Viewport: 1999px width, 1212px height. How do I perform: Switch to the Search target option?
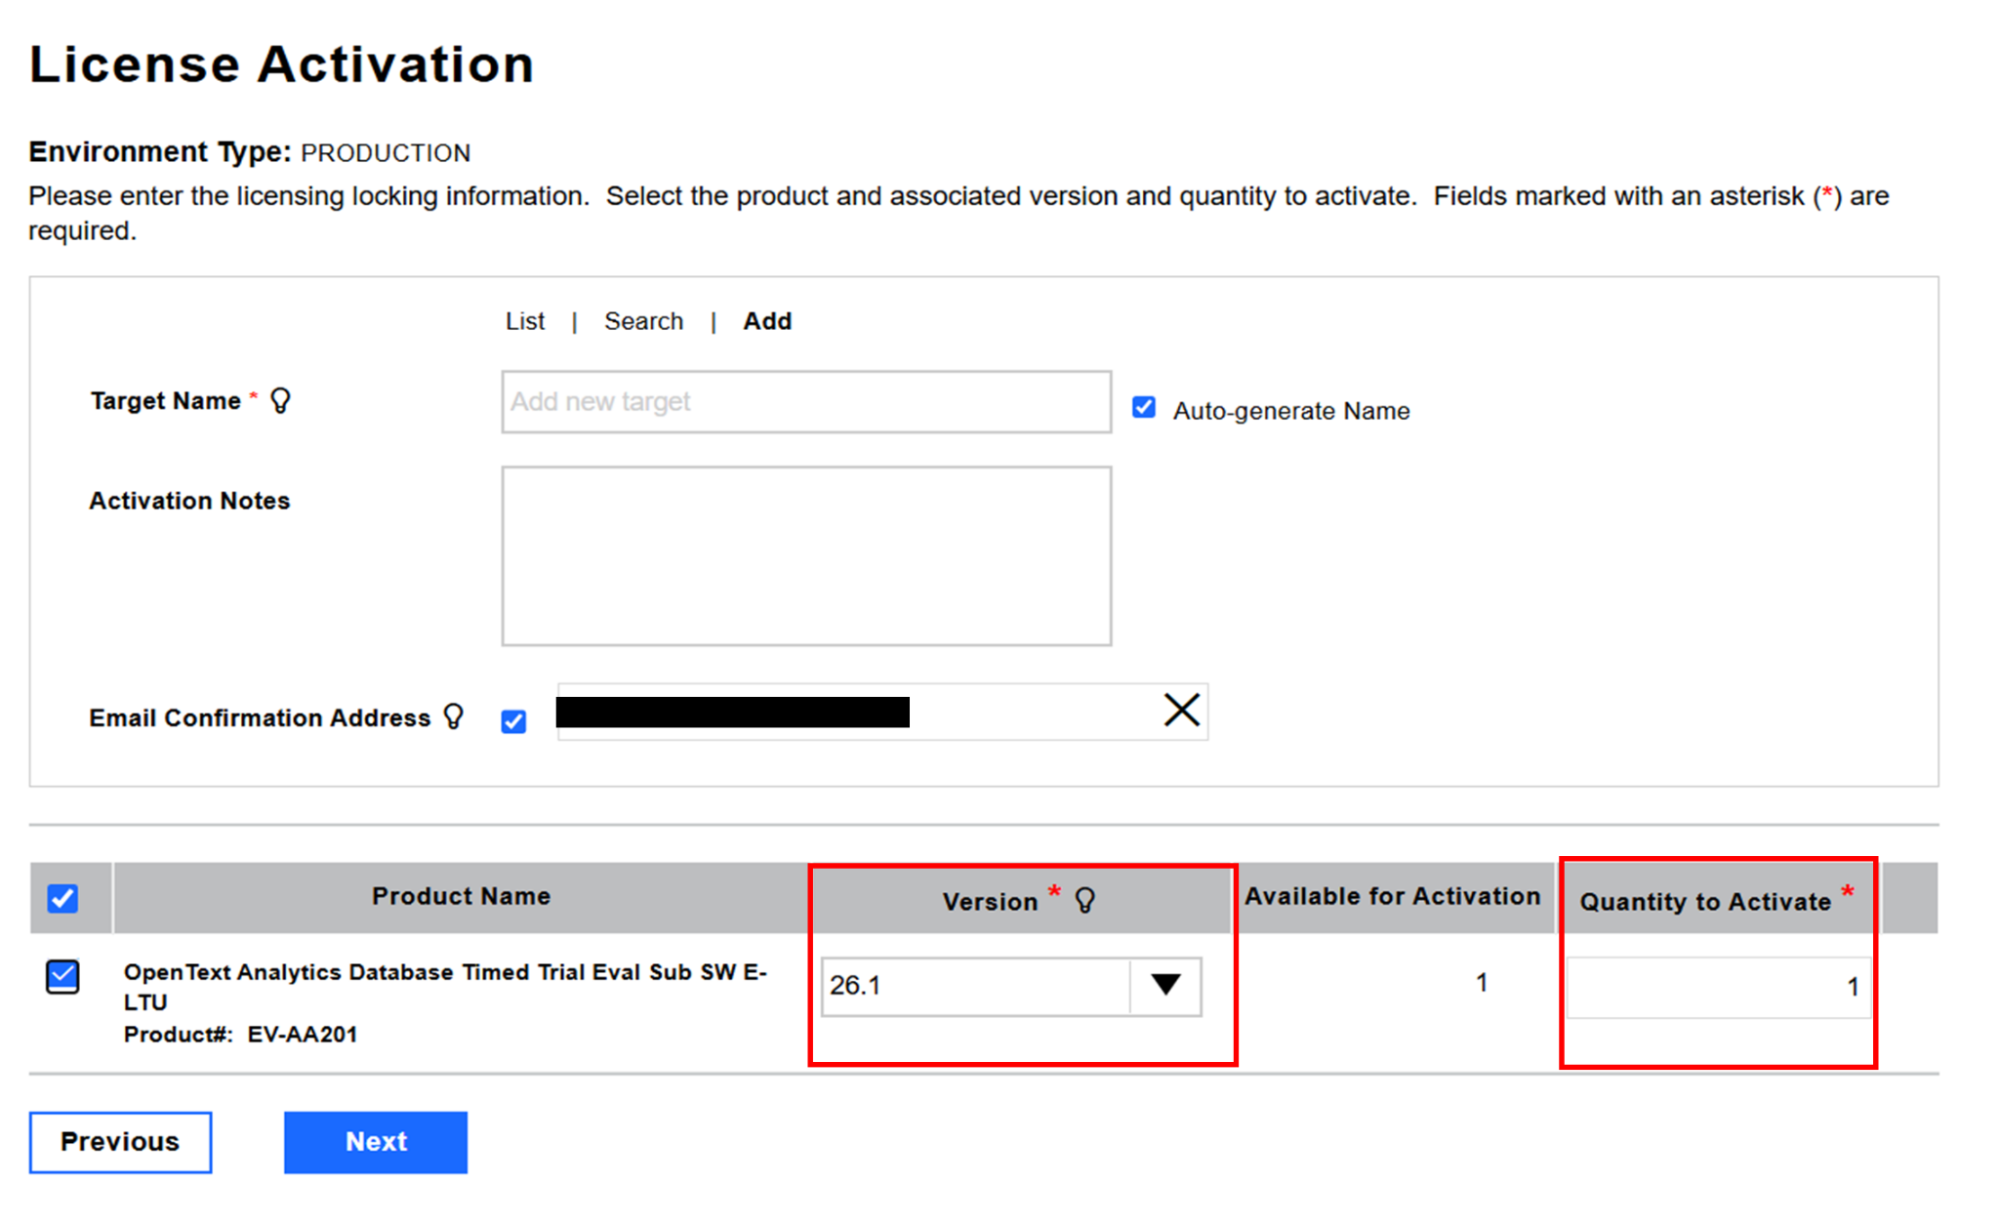click(643, 321)
